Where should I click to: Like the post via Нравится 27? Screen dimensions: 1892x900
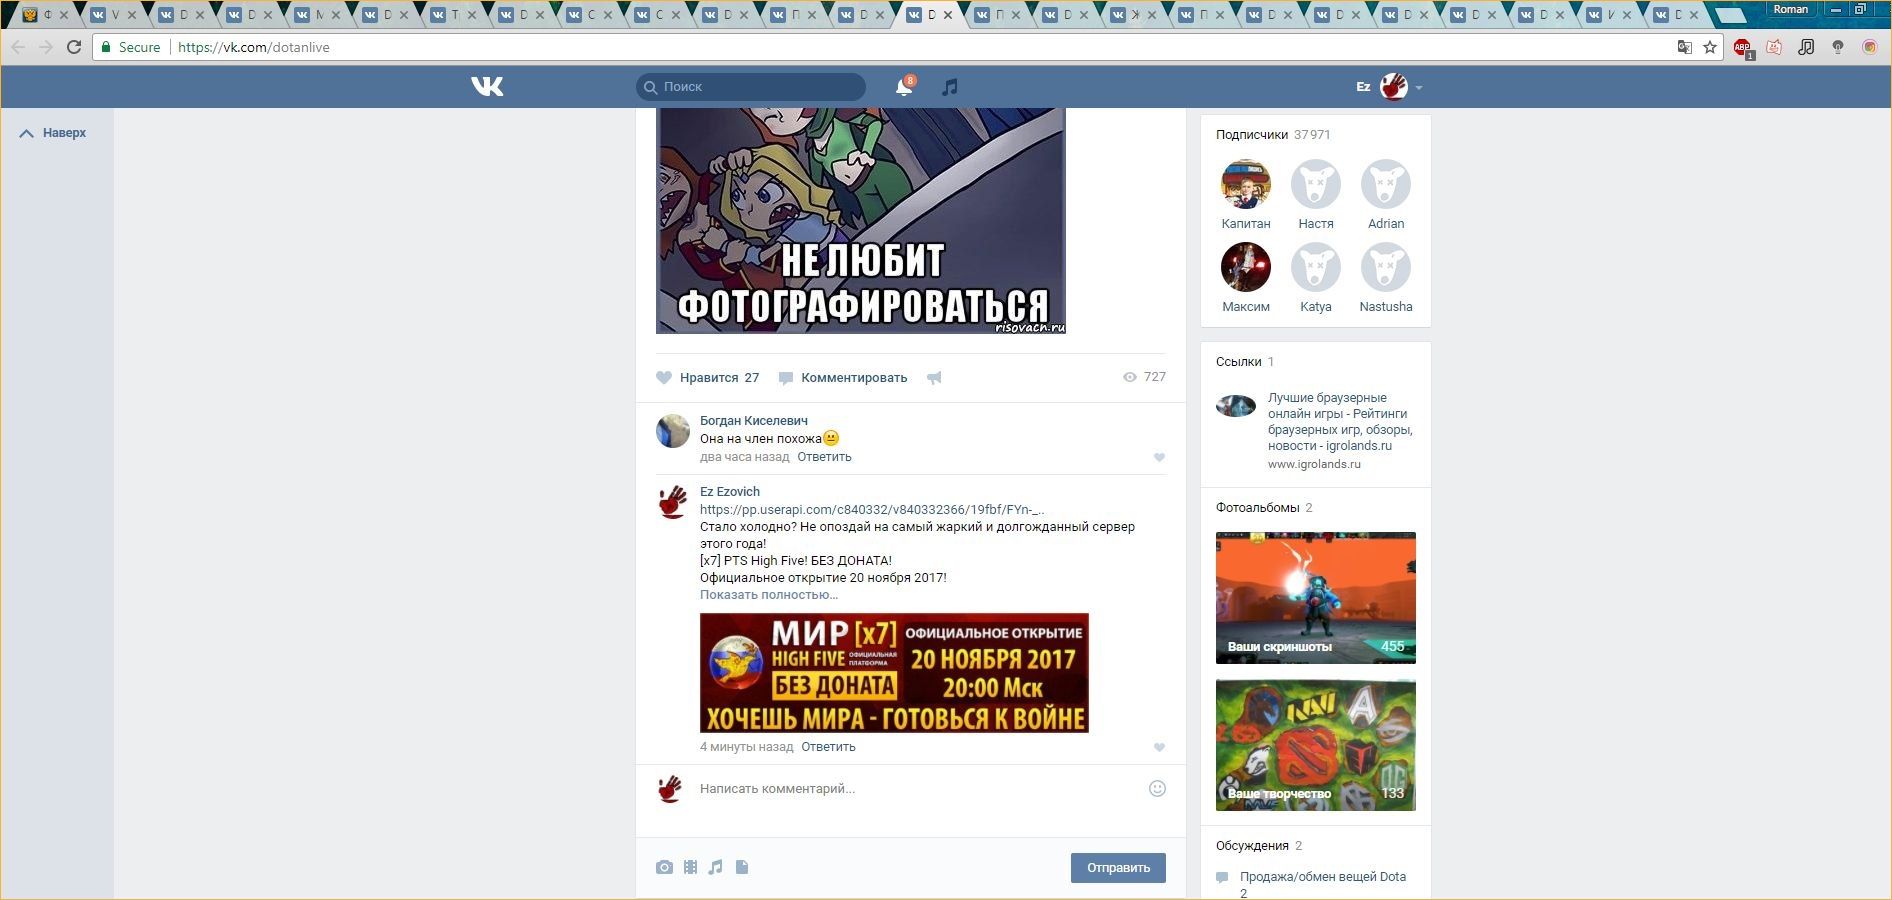point(708,378)
